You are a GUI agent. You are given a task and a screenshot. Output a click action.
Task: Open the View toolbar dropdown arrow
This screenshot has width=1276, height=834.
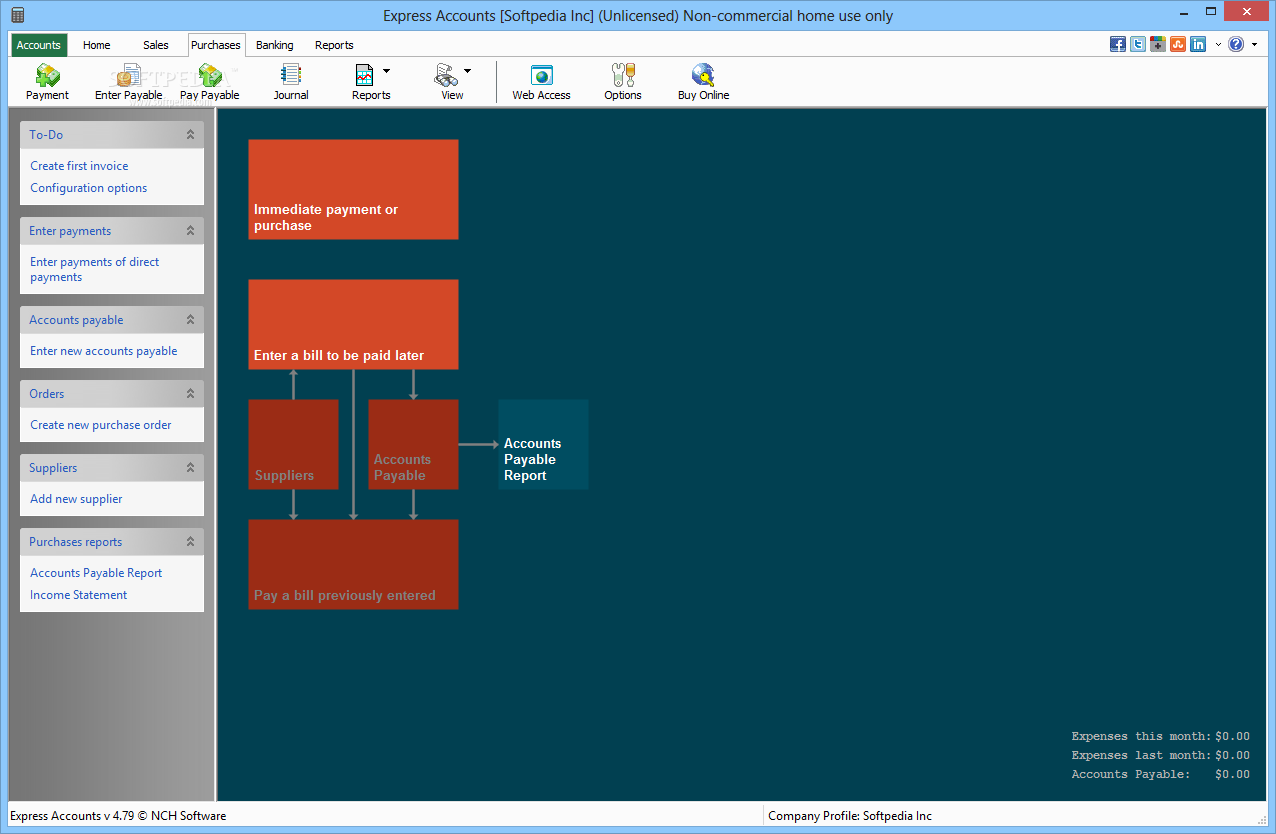(x=468, y=71)
